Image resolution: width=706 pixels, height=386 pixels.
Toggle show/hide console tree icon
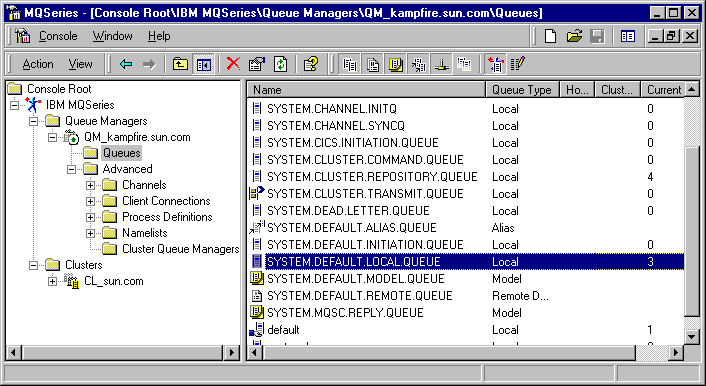tap(204, 64)
